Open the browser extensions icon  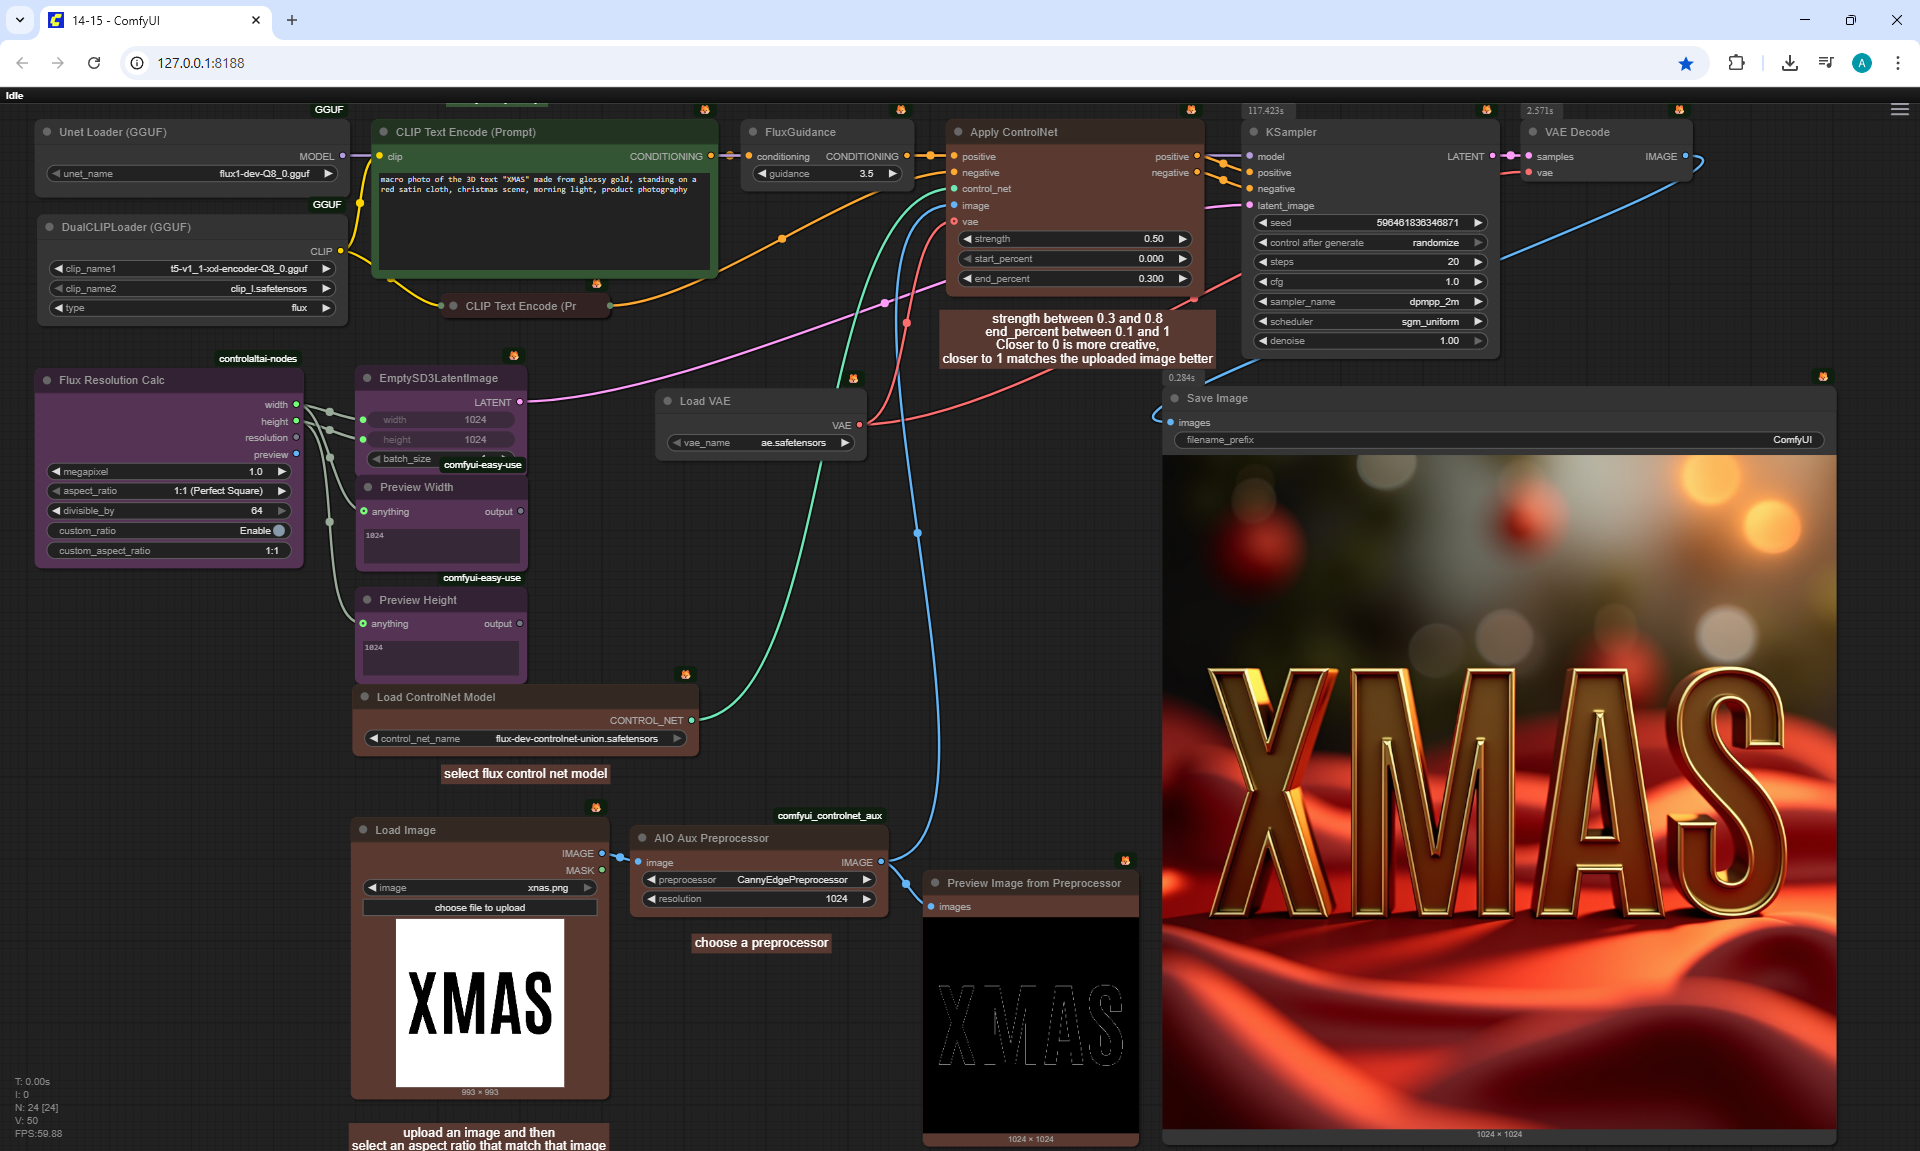tap(1736, 63)
